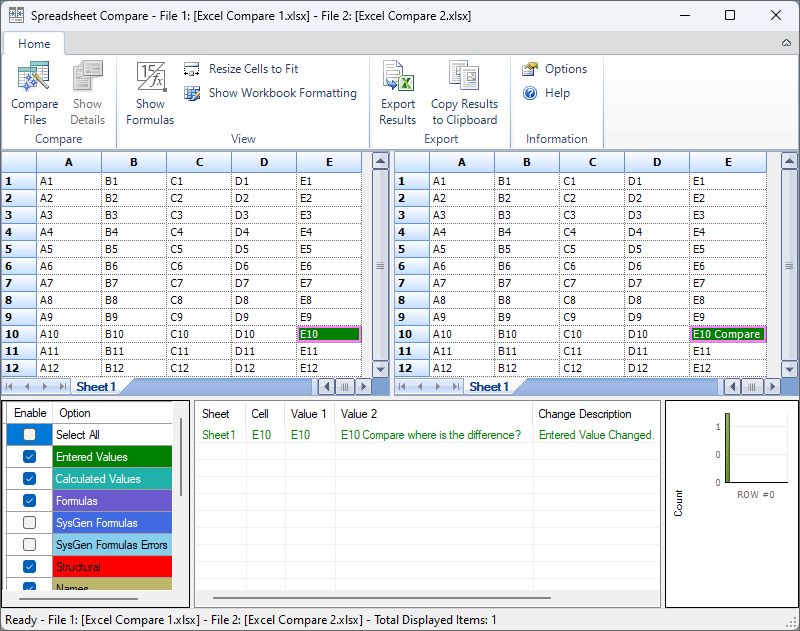Select the green Entered Values color label

(112, 457)
